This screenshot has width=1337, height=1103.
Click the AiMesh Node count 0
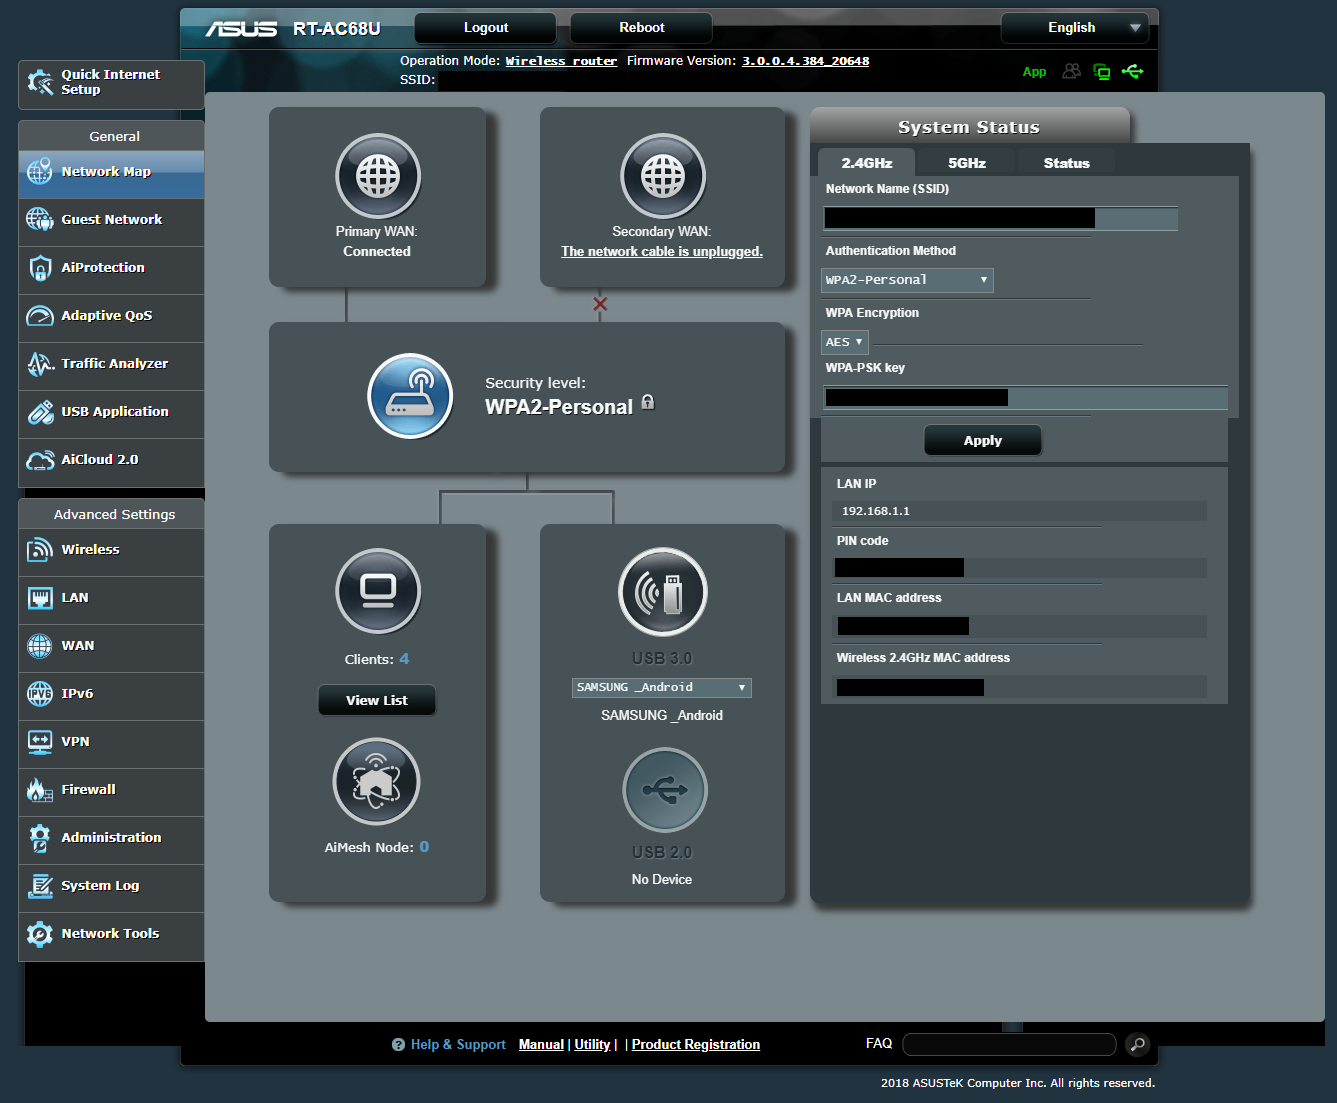pos(424,847)
